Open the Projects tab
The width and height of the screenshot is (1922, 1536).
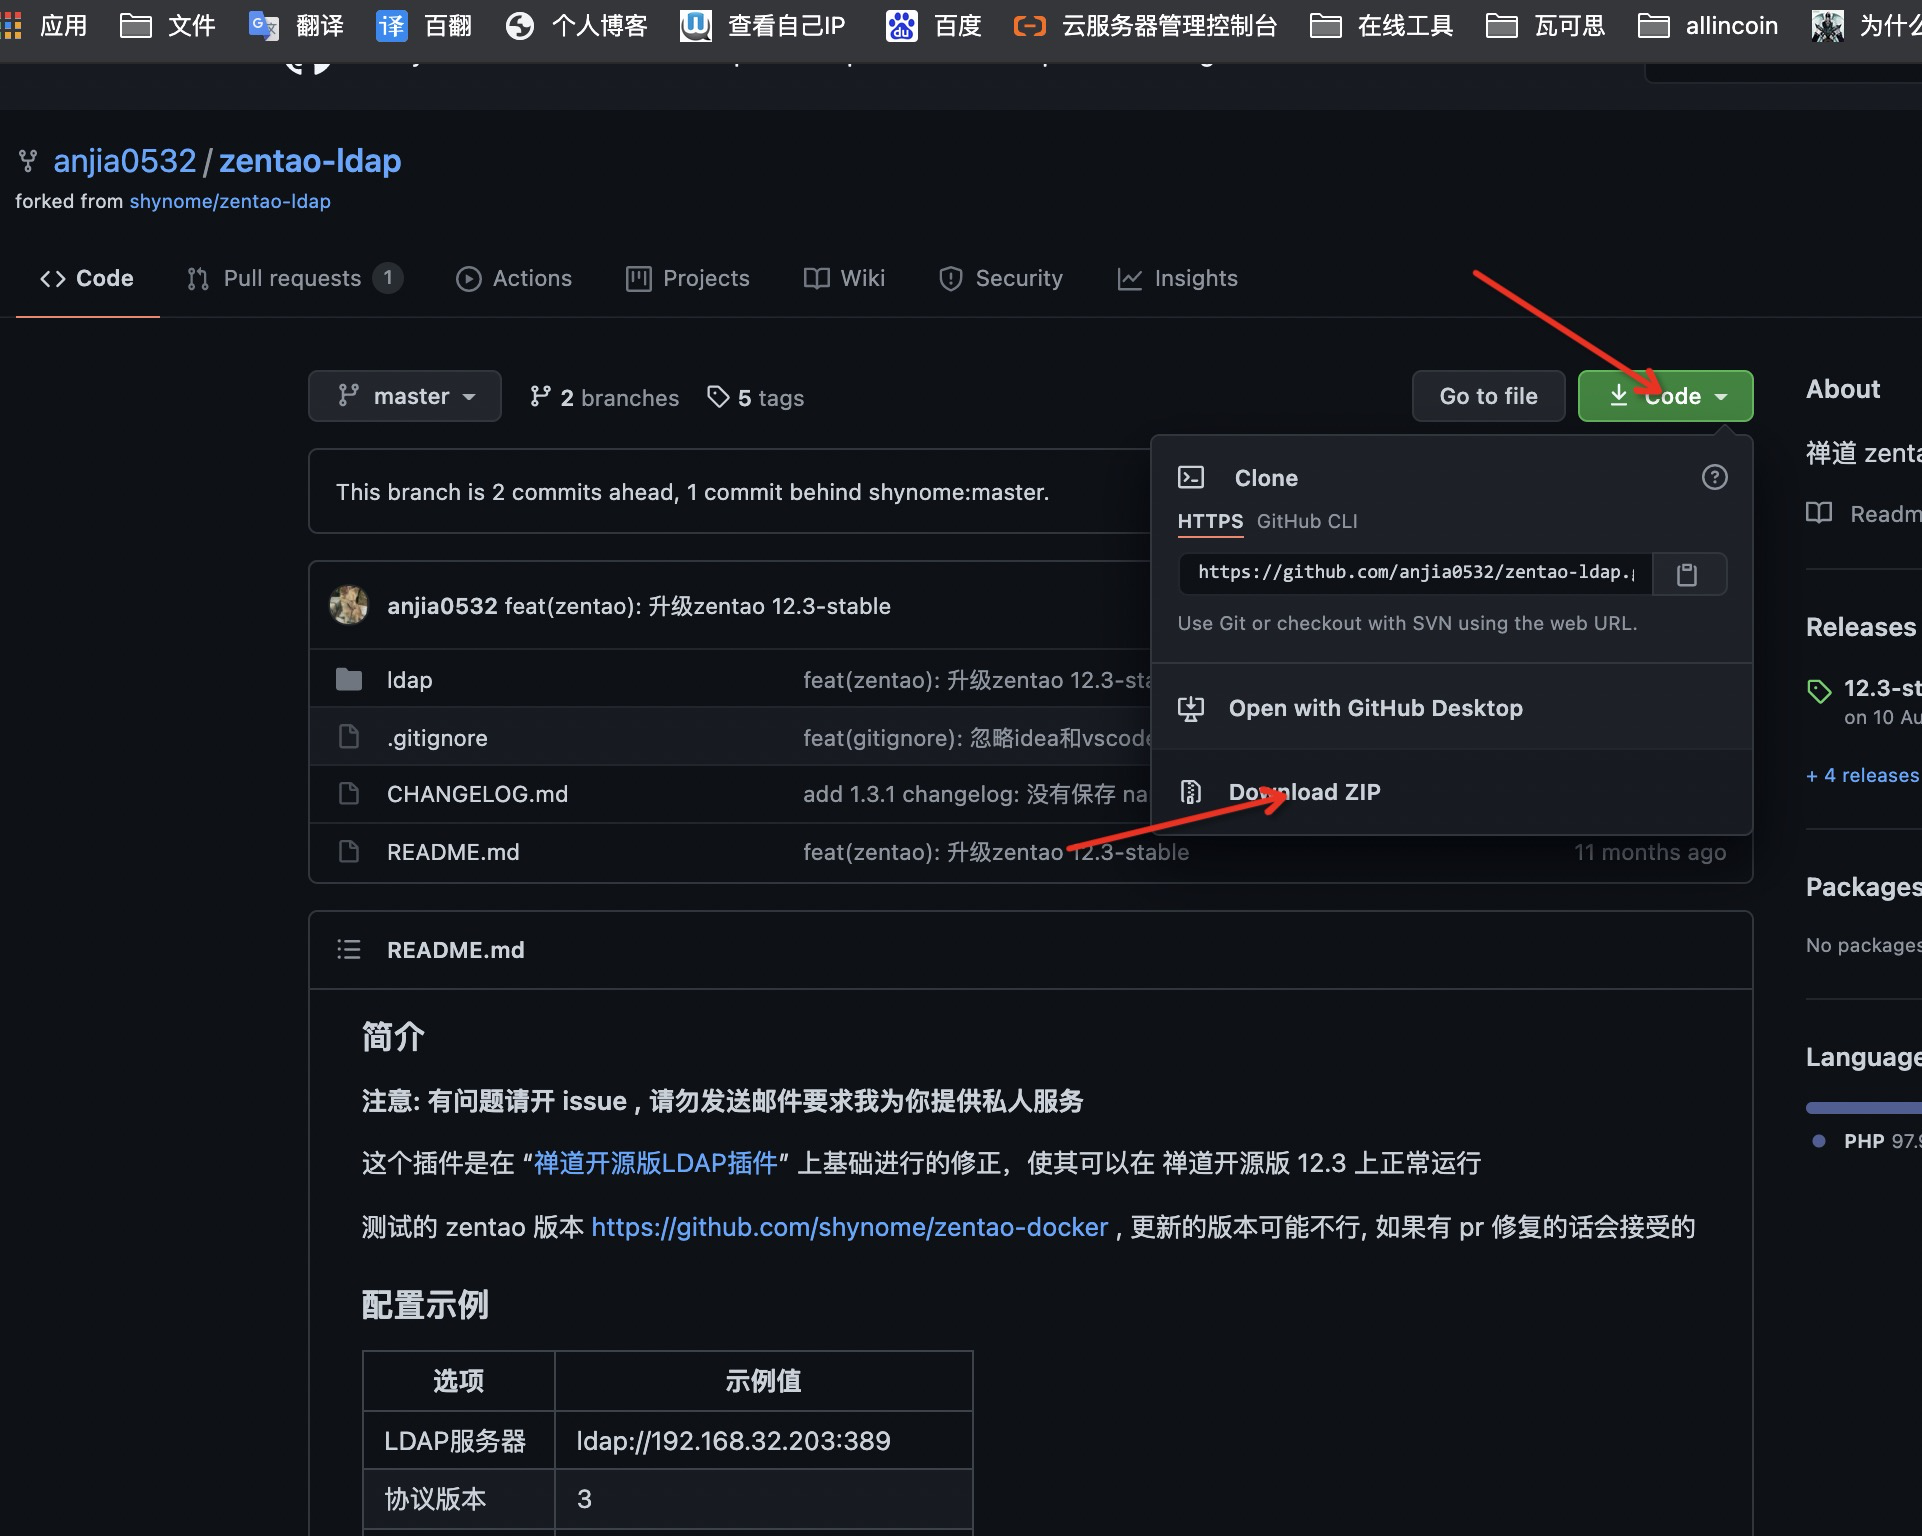tap(688, 278)
